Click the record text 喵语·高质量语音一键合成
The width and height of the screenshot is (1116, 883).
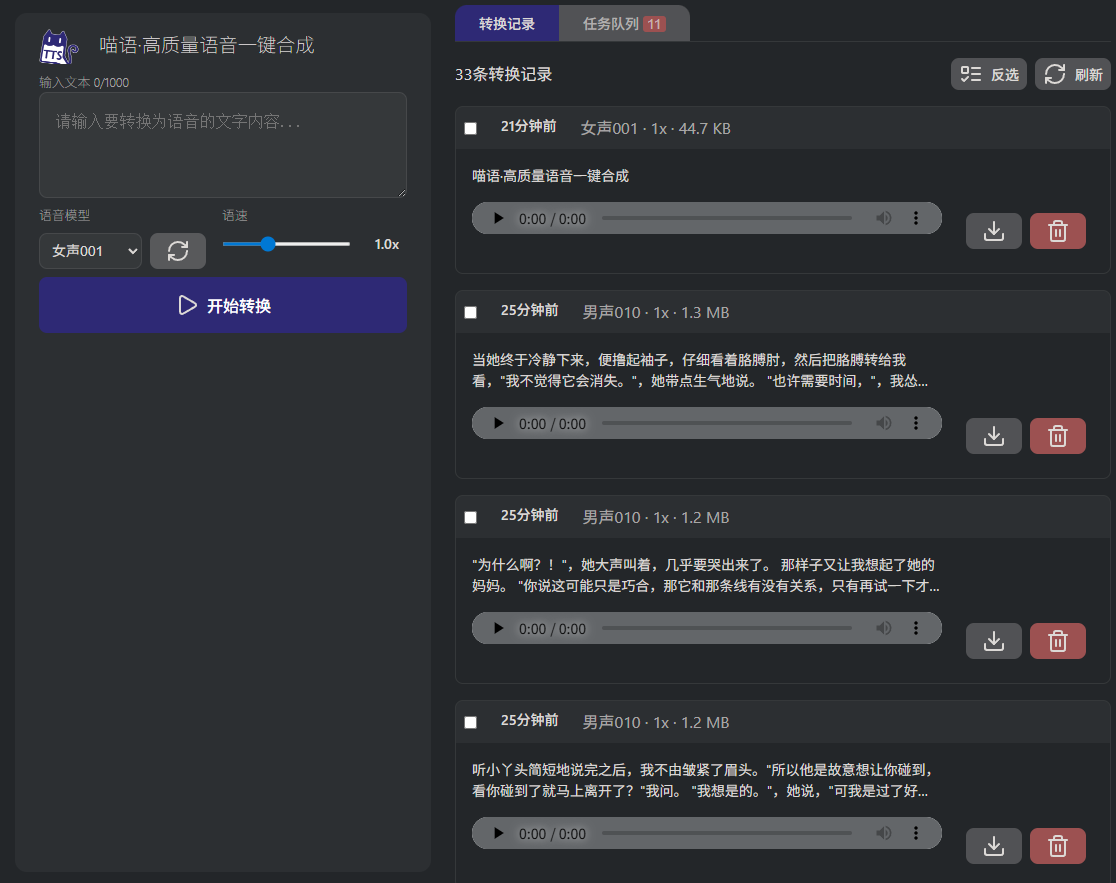click(x=550, y=176)
